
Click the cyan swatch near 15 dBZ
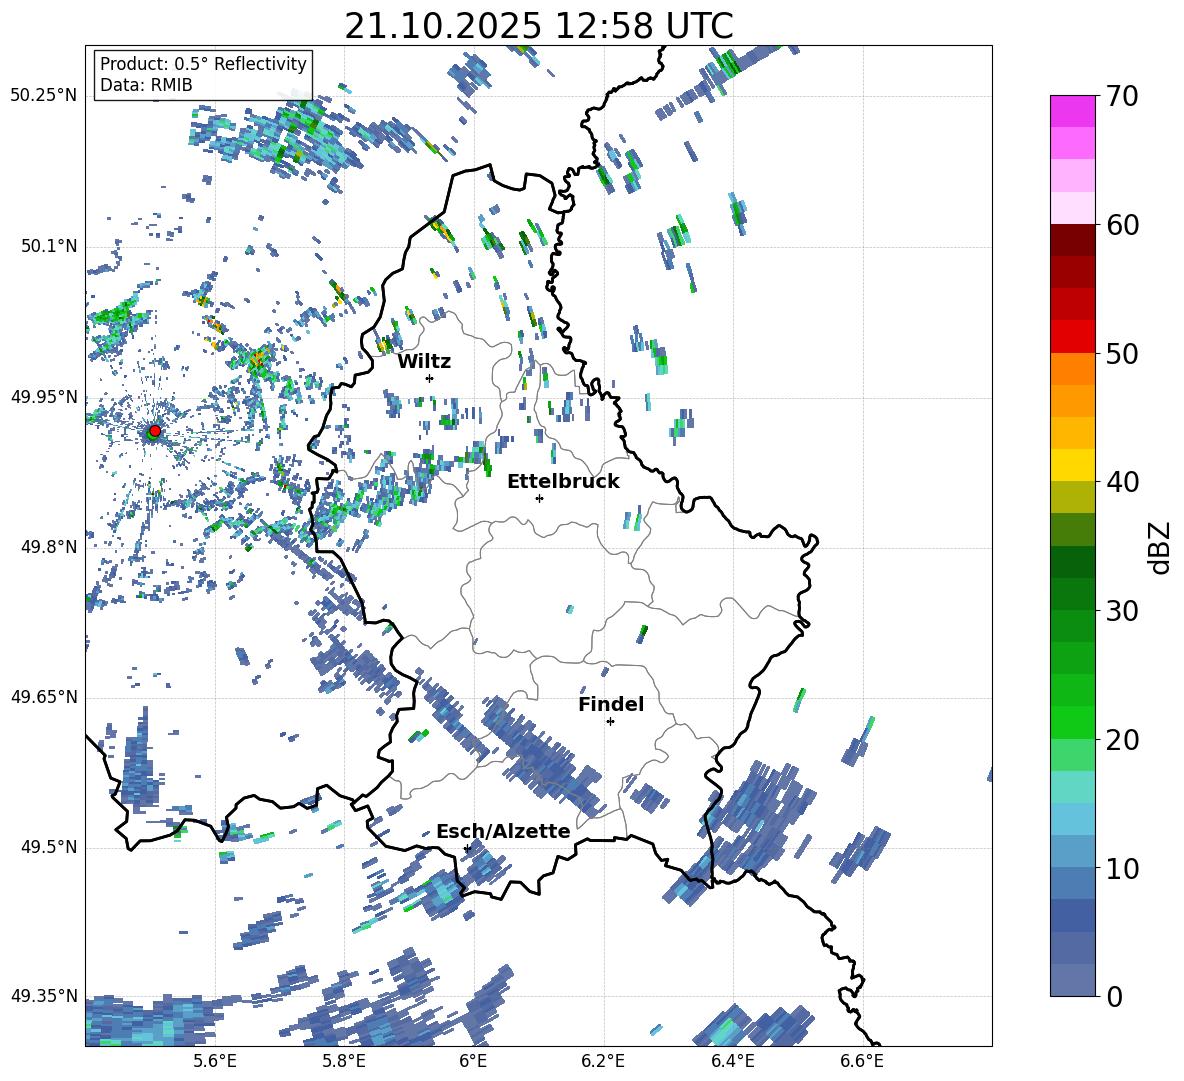(1073, 787)
